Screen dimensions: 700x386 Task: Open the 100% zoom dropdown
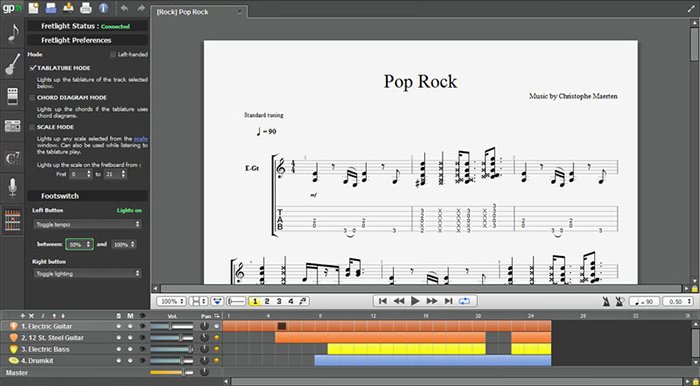[x=171, y=301]
